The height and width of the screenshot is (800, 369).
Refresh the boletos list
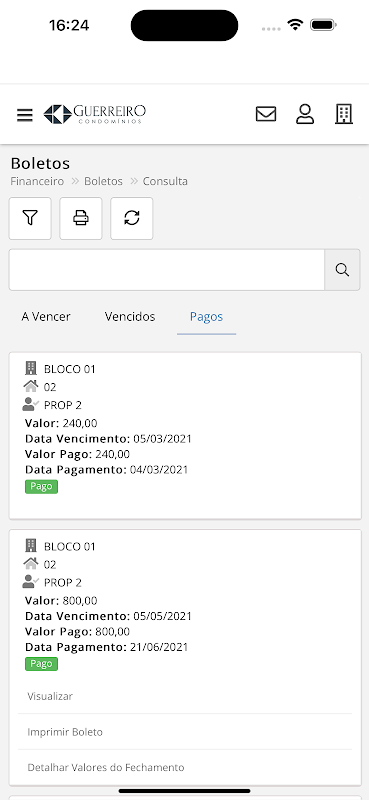(x=132, y=218)
